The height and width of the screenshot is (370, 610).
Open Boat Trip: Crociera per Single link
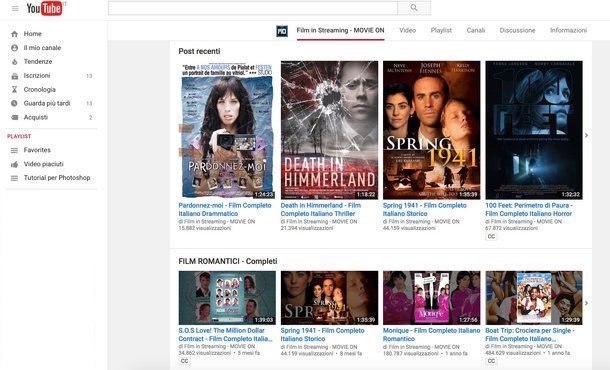[530, 335]
